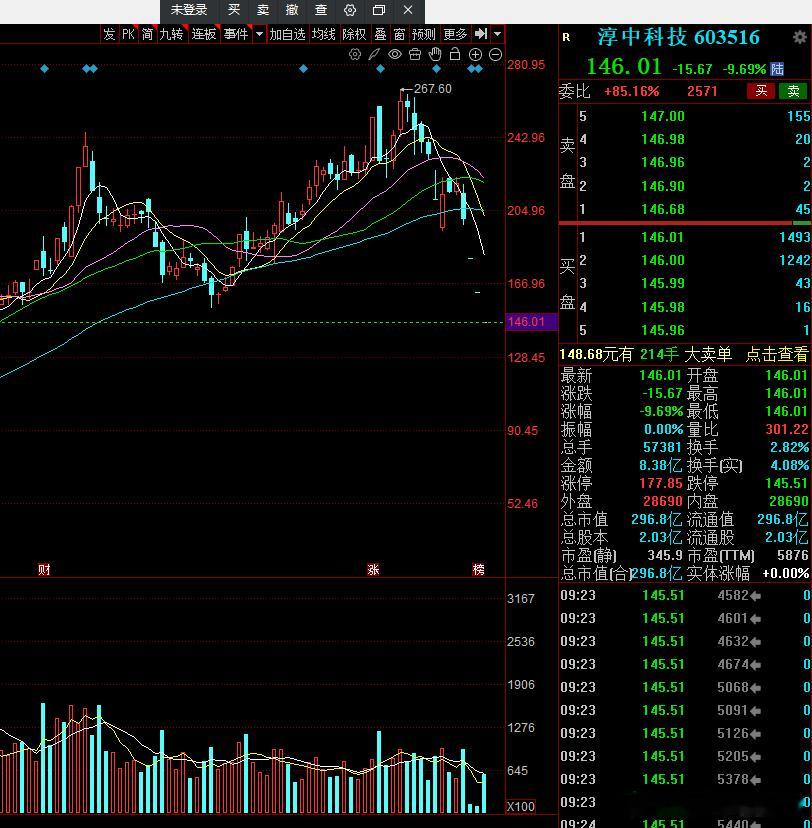The width and height of the screenshot is (812, 828).
Task: Open the 事件 events tool
Action: [236, 34]
